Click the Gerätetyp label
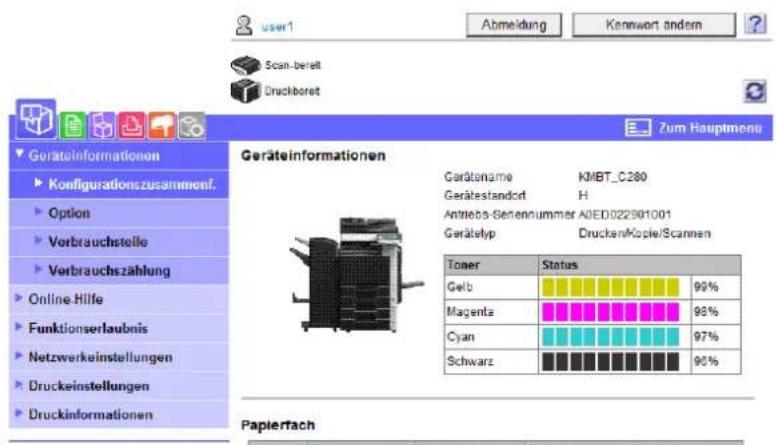 click(x=470, y=234)
